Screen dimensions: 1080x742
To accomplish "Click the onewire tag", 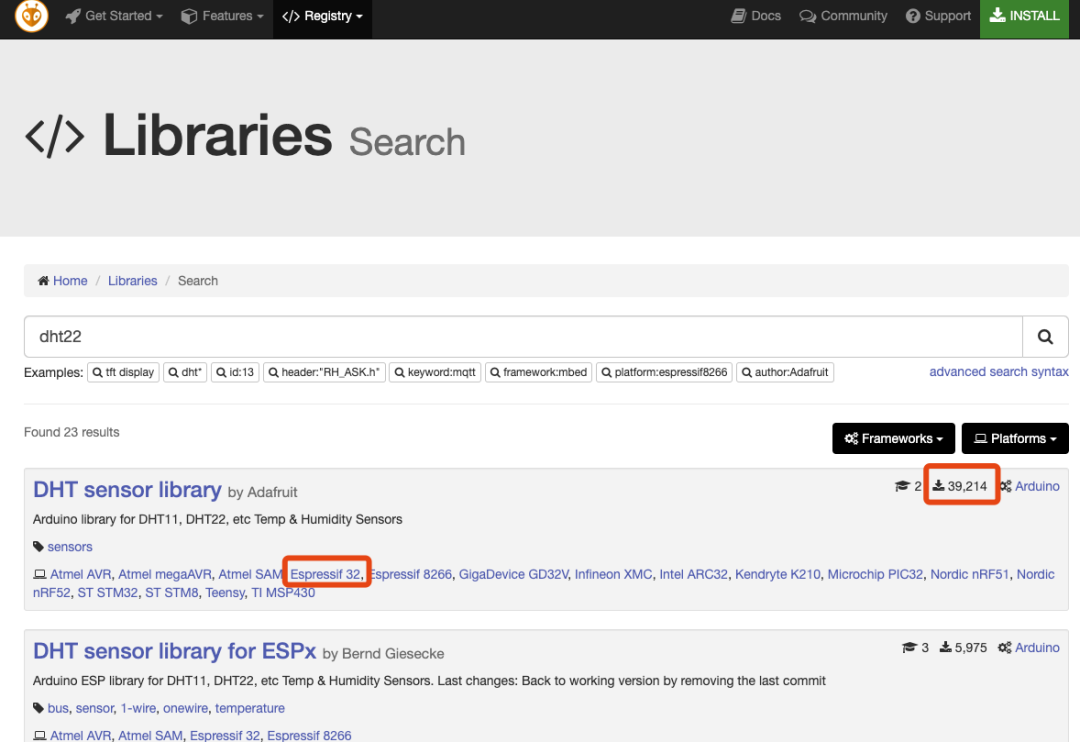I will pyautogui.click(x=185, y=708).
